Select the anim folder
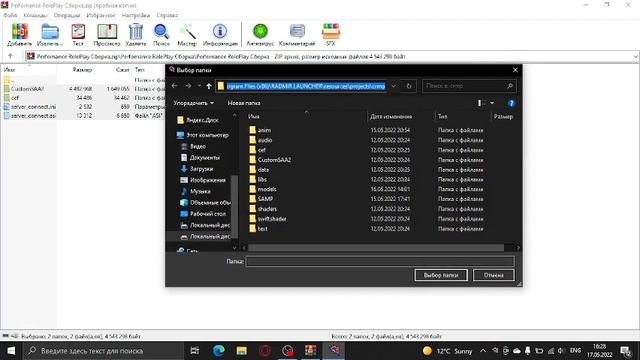The image size is (640, 360). tap(264, 130)
